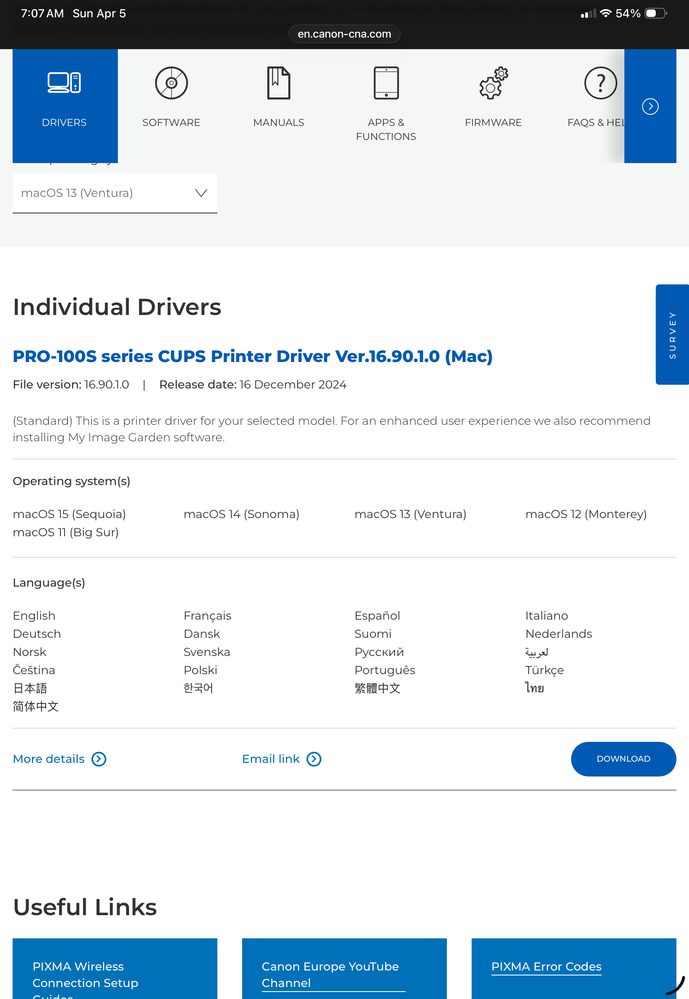Click Español language entry
Screen dimensions: 689x999
(x=377, y=615)
